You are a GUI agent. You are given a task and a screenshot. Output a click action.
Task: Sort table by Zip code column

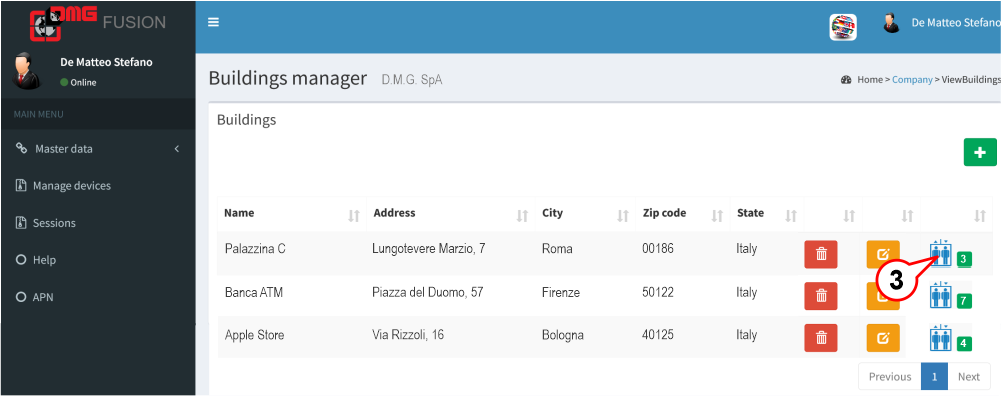pos(682,213)
